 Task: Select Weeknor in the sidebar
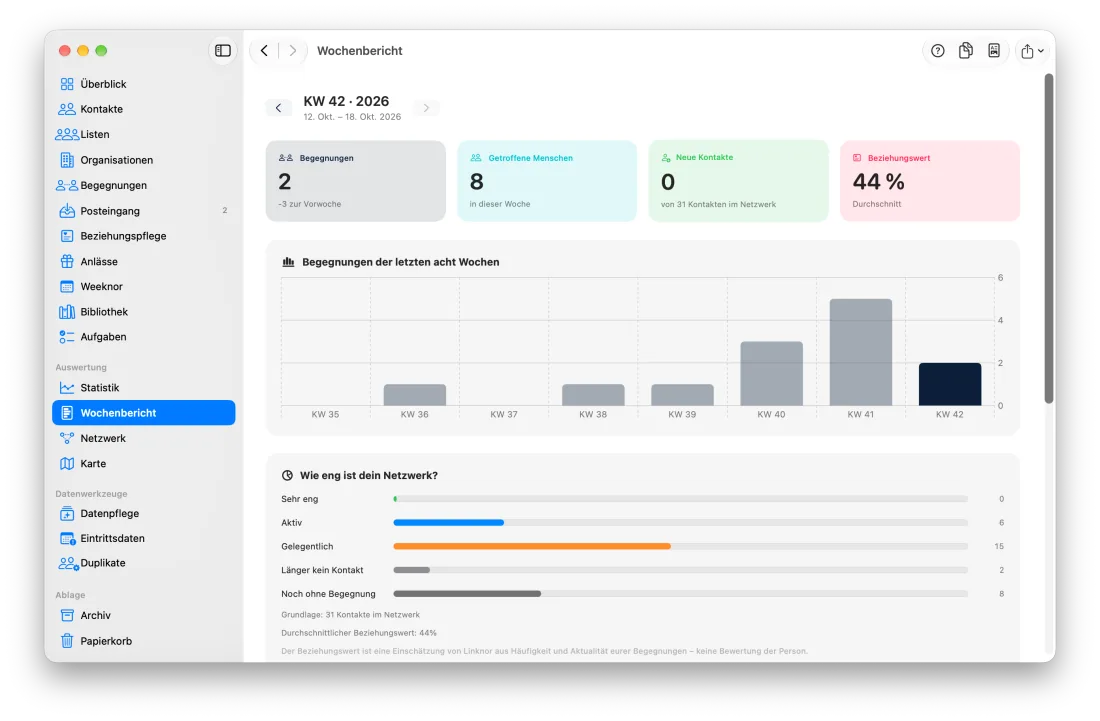(x=144, y=286)
